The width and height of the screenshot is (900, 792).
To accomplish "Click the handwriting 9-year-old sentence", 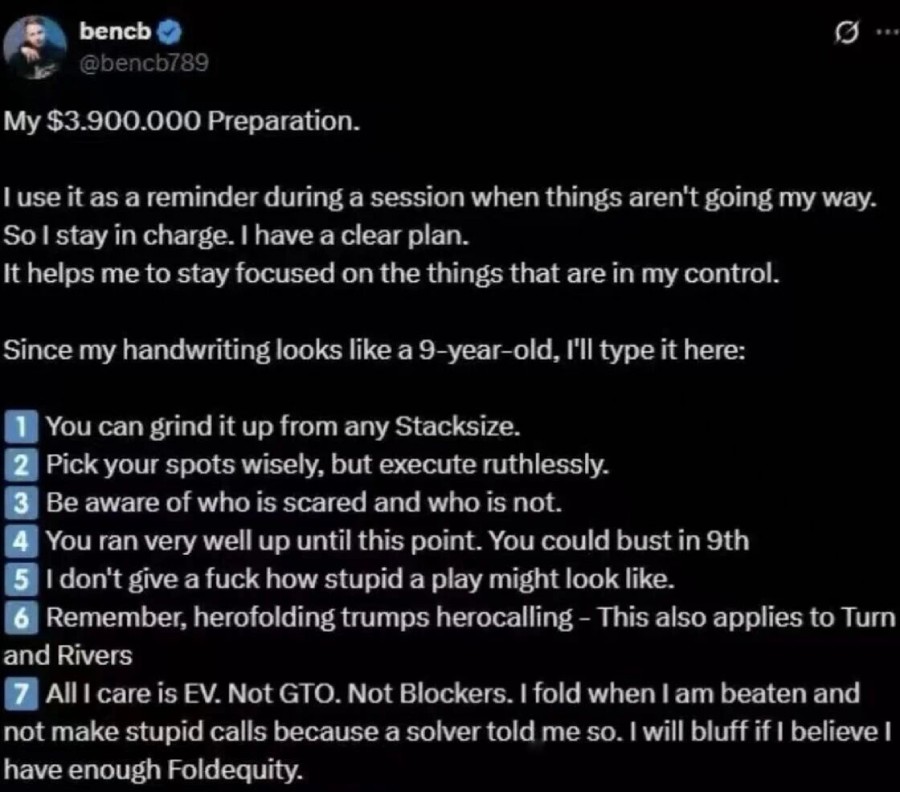I will [x=372, y=351].
